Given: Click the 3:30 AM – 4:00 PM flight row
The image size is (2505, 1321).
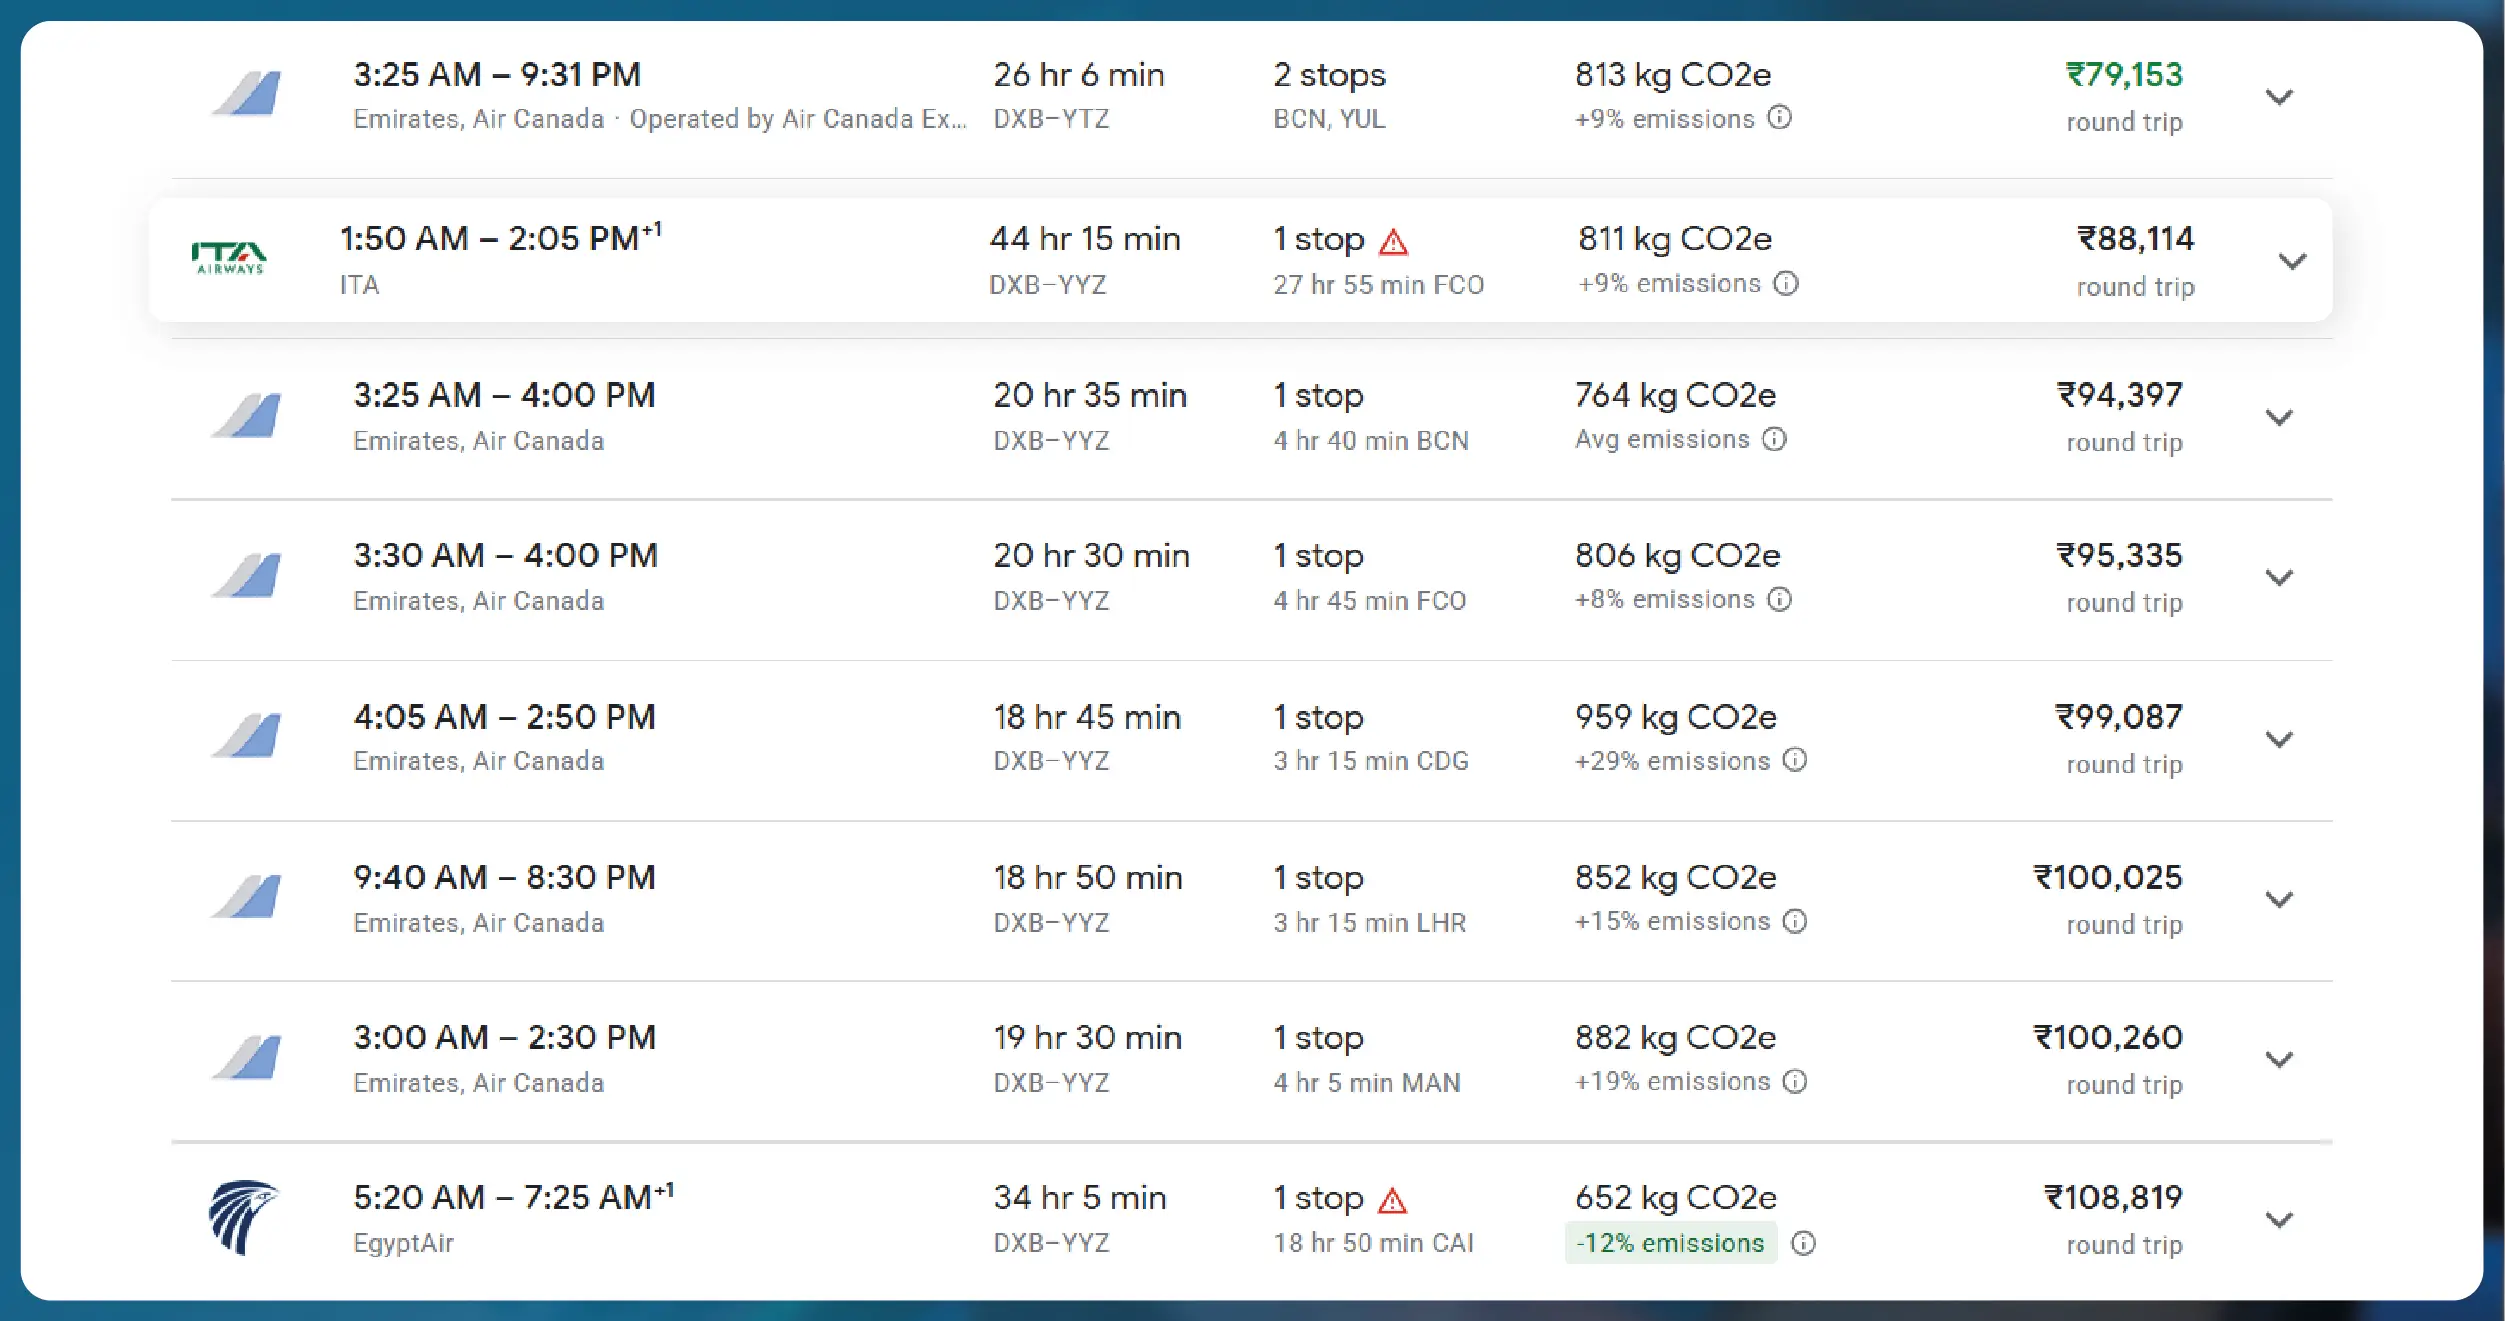Looking at the screenshot, I should coord(505,556).
